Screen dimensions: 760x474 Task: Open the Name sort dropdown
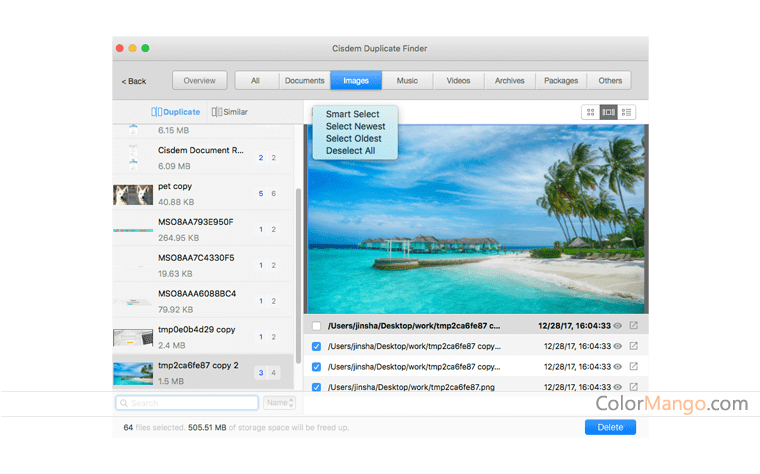point(278,403)
